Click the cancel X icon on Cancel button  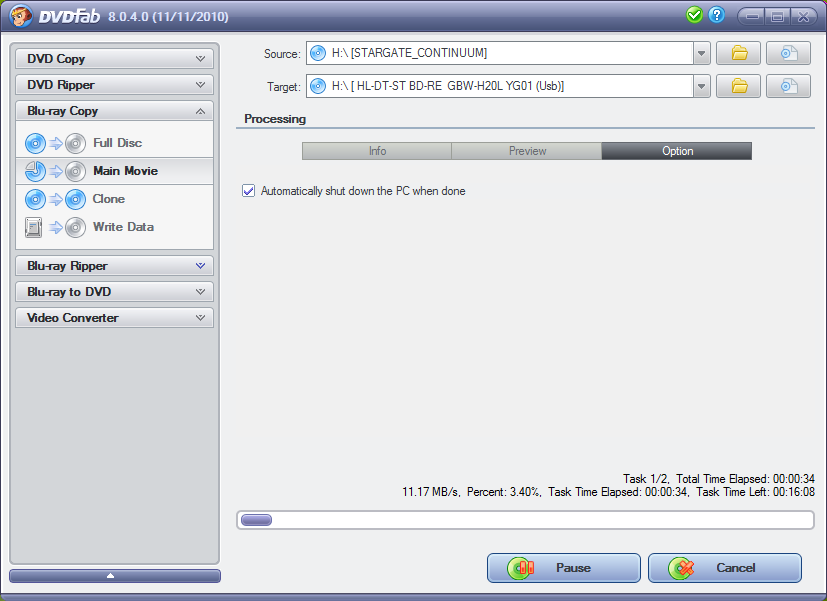[681, 568]
